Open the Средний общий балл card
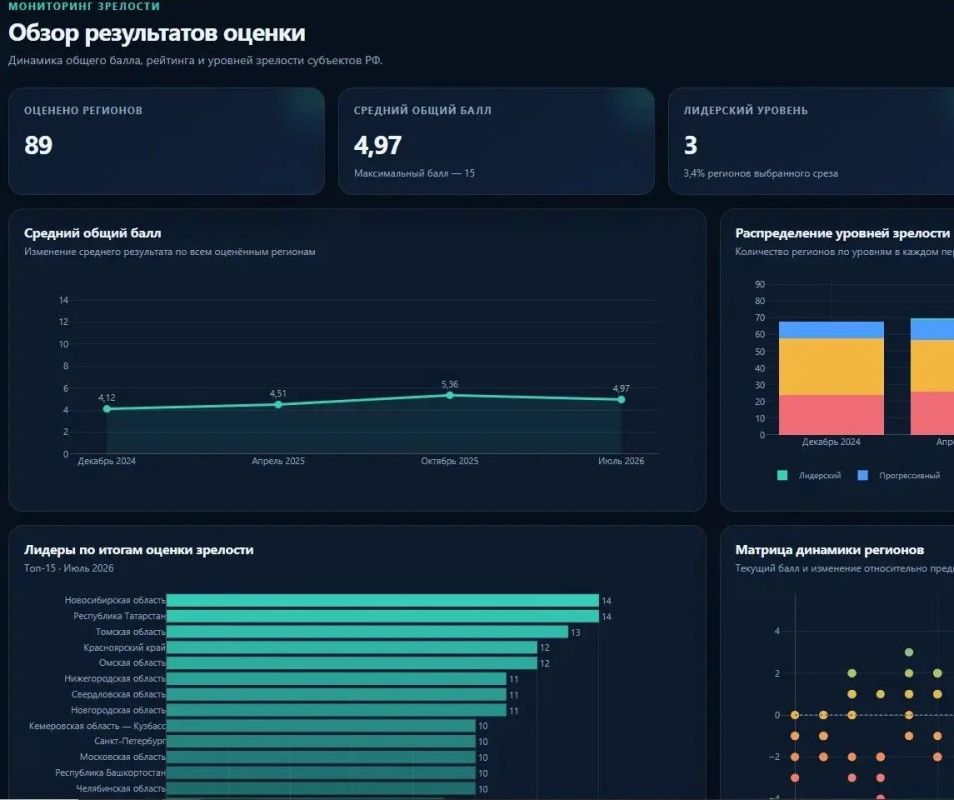 tap(496, 141)
